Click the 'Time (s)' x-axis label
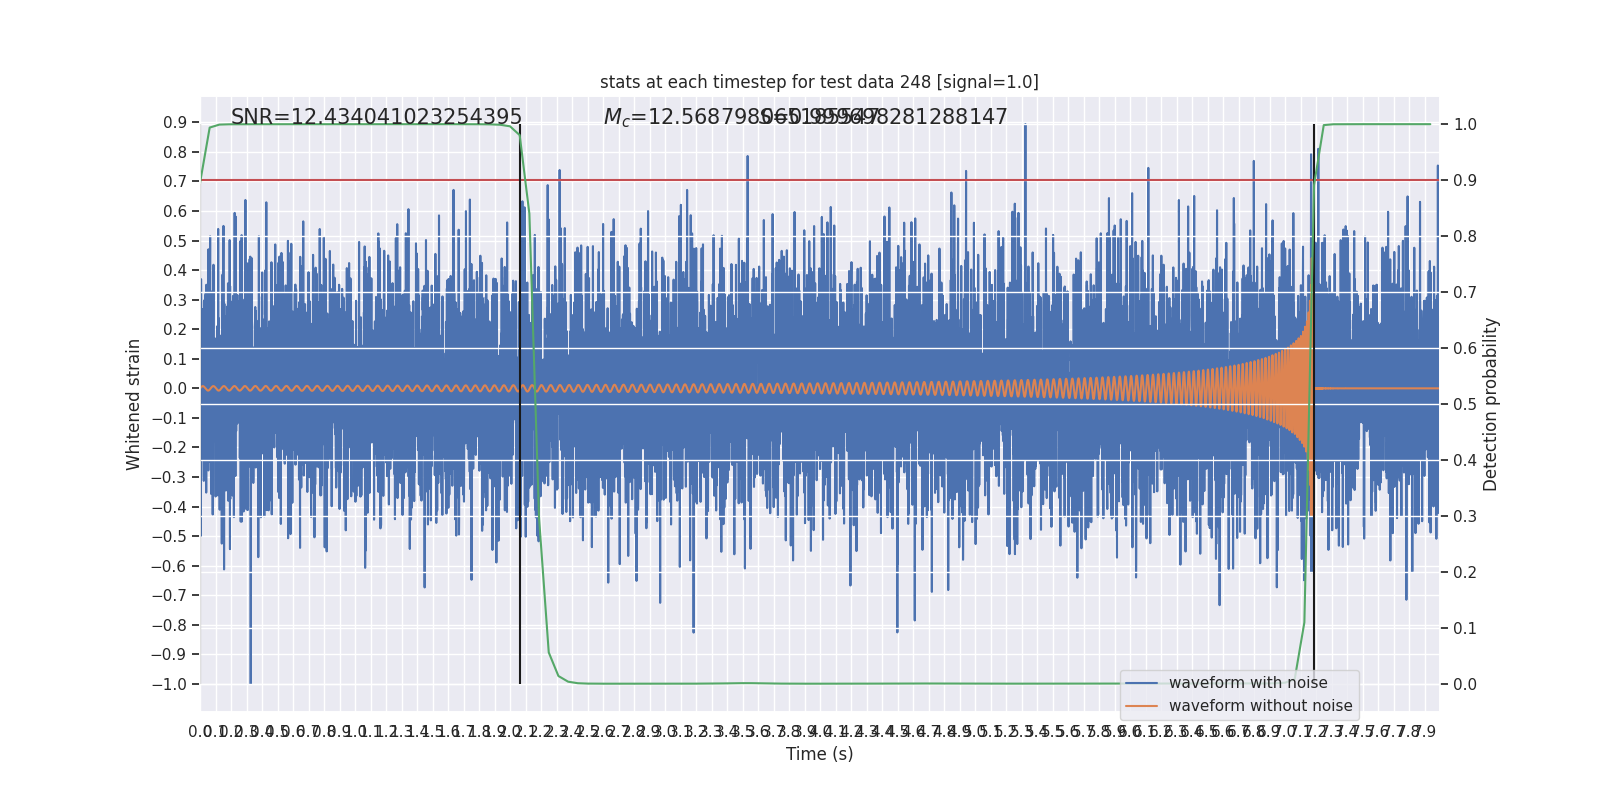 point(819,754)
